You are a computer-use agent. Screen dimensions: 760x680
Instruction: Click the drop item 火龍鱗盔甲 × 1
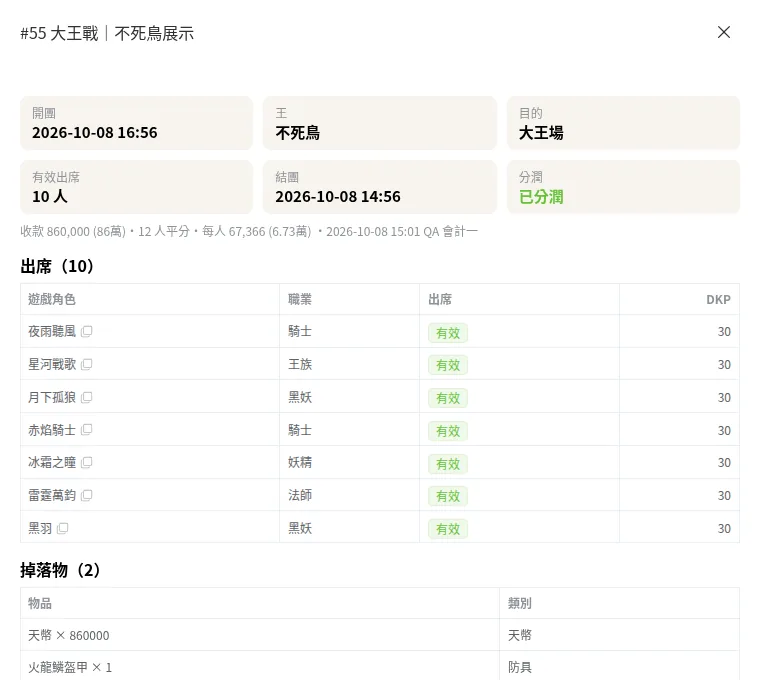click(x=70, y=667)
